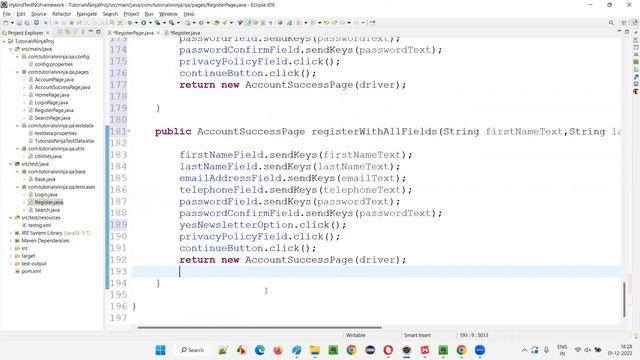
Task: Click the Save All toolbar icon
Action: pyautogui.click(x=27, y=23)
